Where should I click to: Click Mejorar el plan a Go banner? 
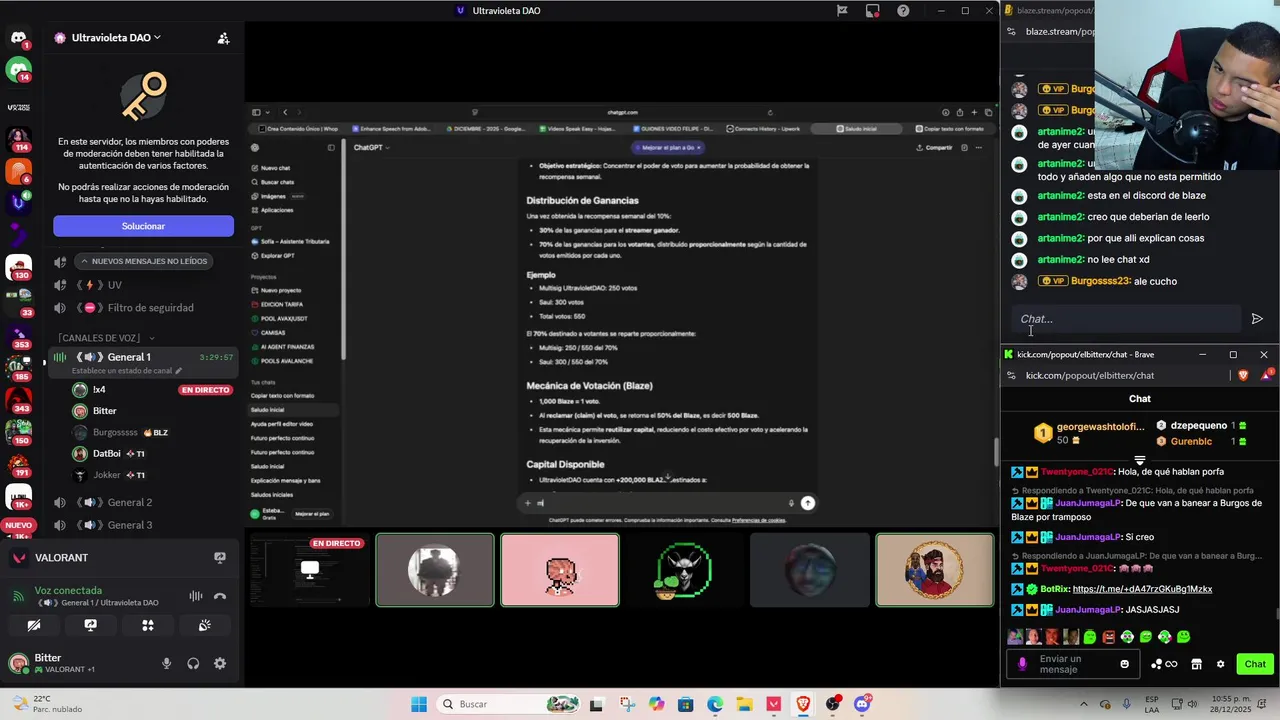tap(670, 147)
